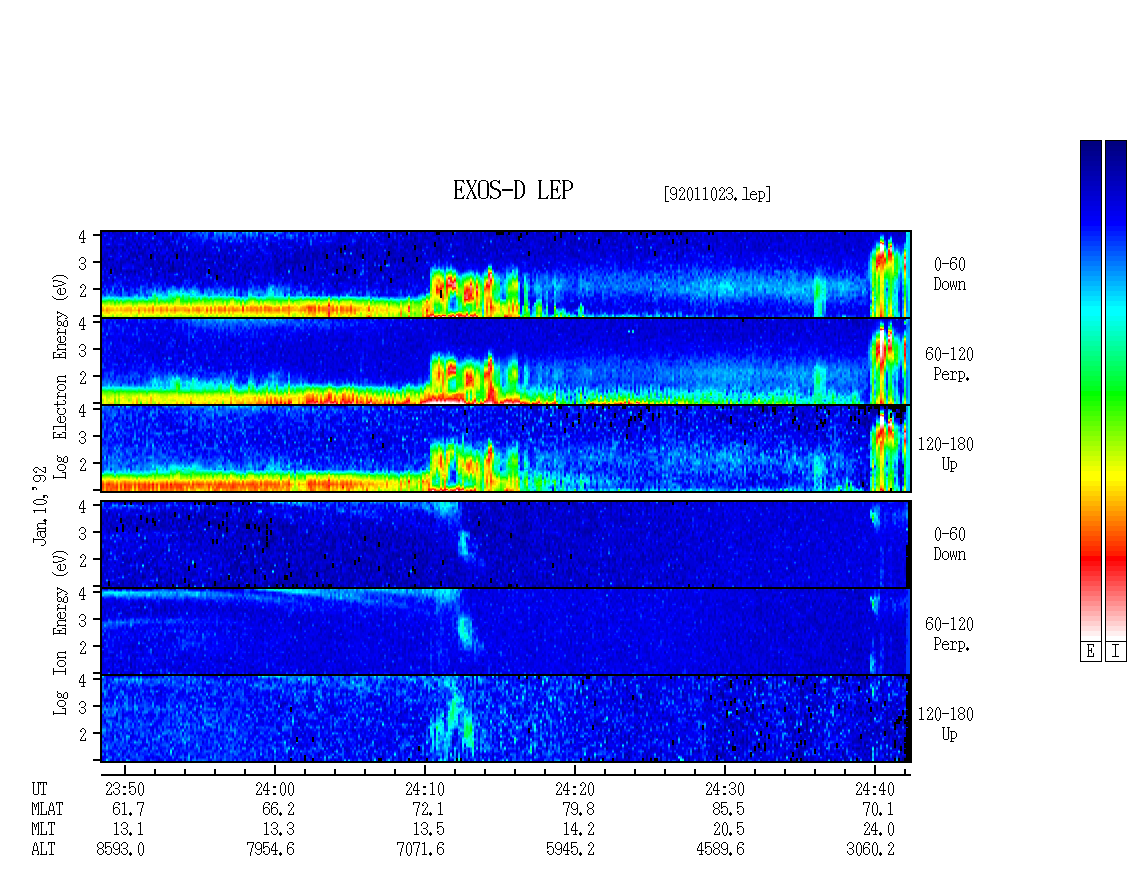Image resolution: width=1130 pixels, height=875 pixels.
Task: Click electron panel's 120-180 Up label
Action: click(946, 455)
